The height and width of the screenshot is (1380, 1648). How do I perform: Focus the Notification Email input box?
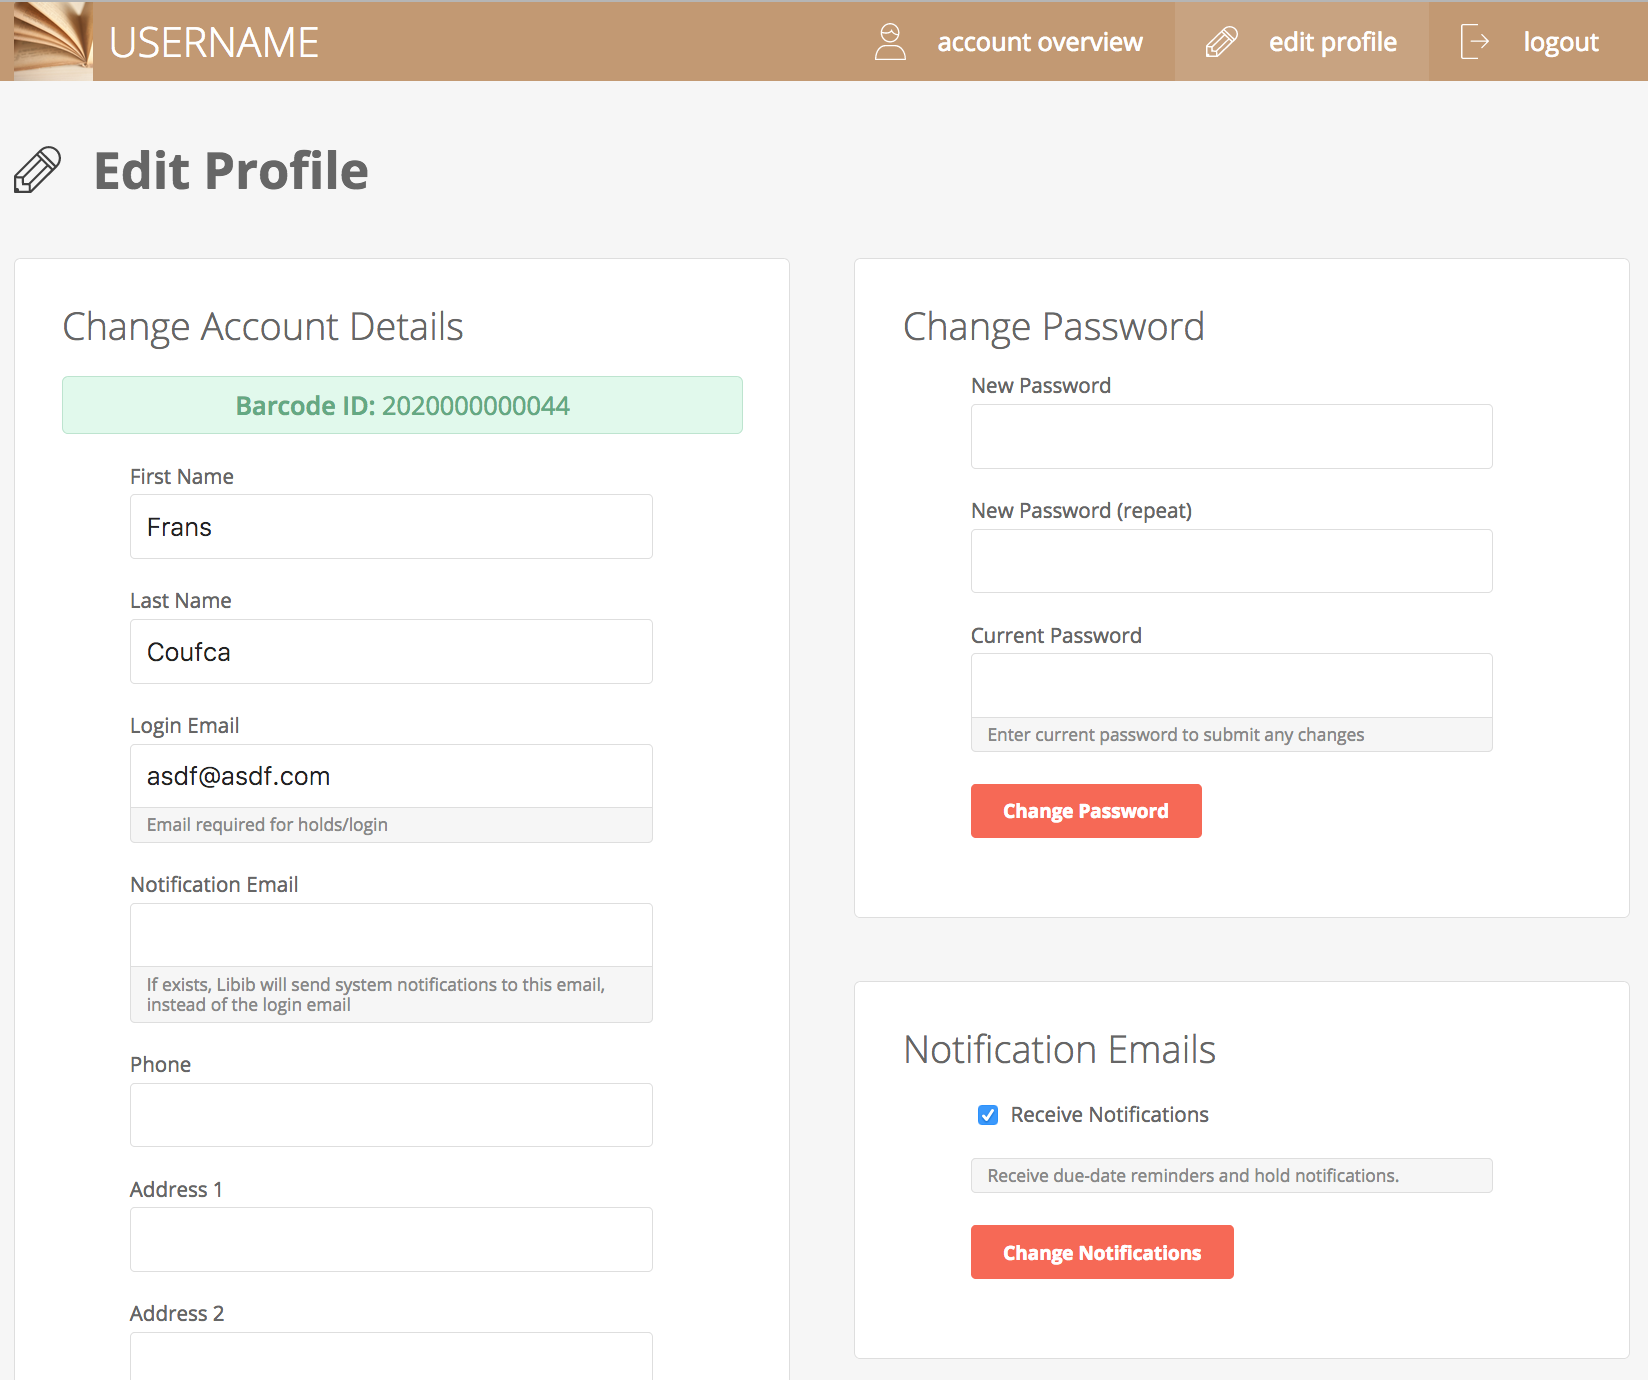(x=391, y=935)
